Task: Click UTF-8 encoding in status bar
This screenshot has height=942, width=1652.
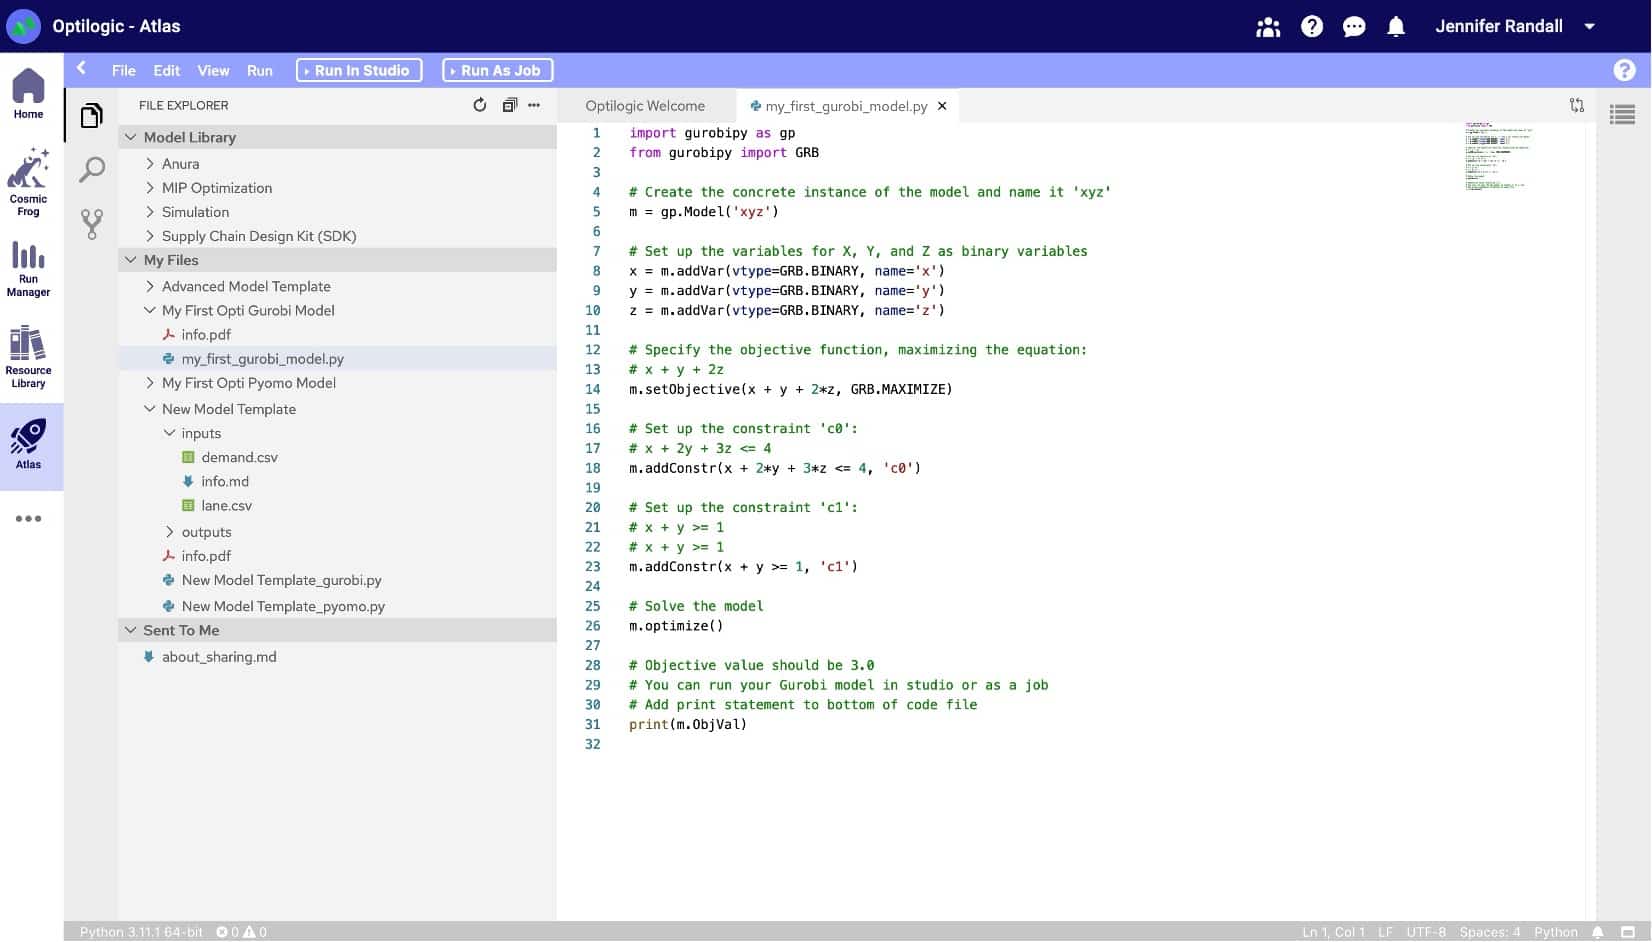Action: click(1426, 932)
